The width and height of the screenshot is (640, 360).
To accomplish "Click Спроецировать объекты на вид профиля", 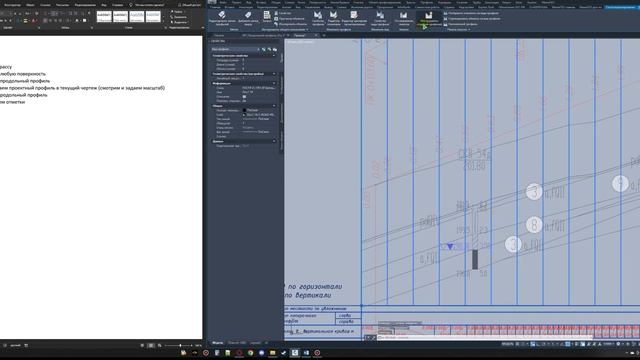I will 472,18.
